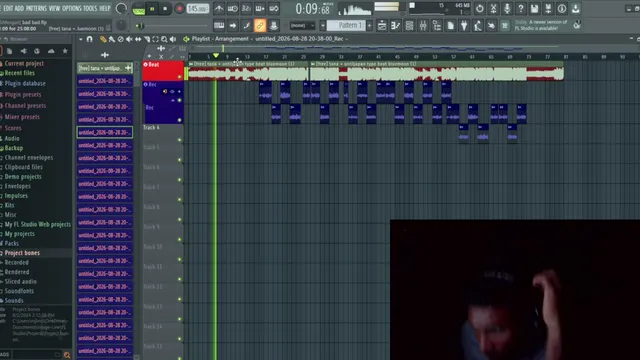Open the (none) snap dropdown
640x360 pixels.
(302, 26)
